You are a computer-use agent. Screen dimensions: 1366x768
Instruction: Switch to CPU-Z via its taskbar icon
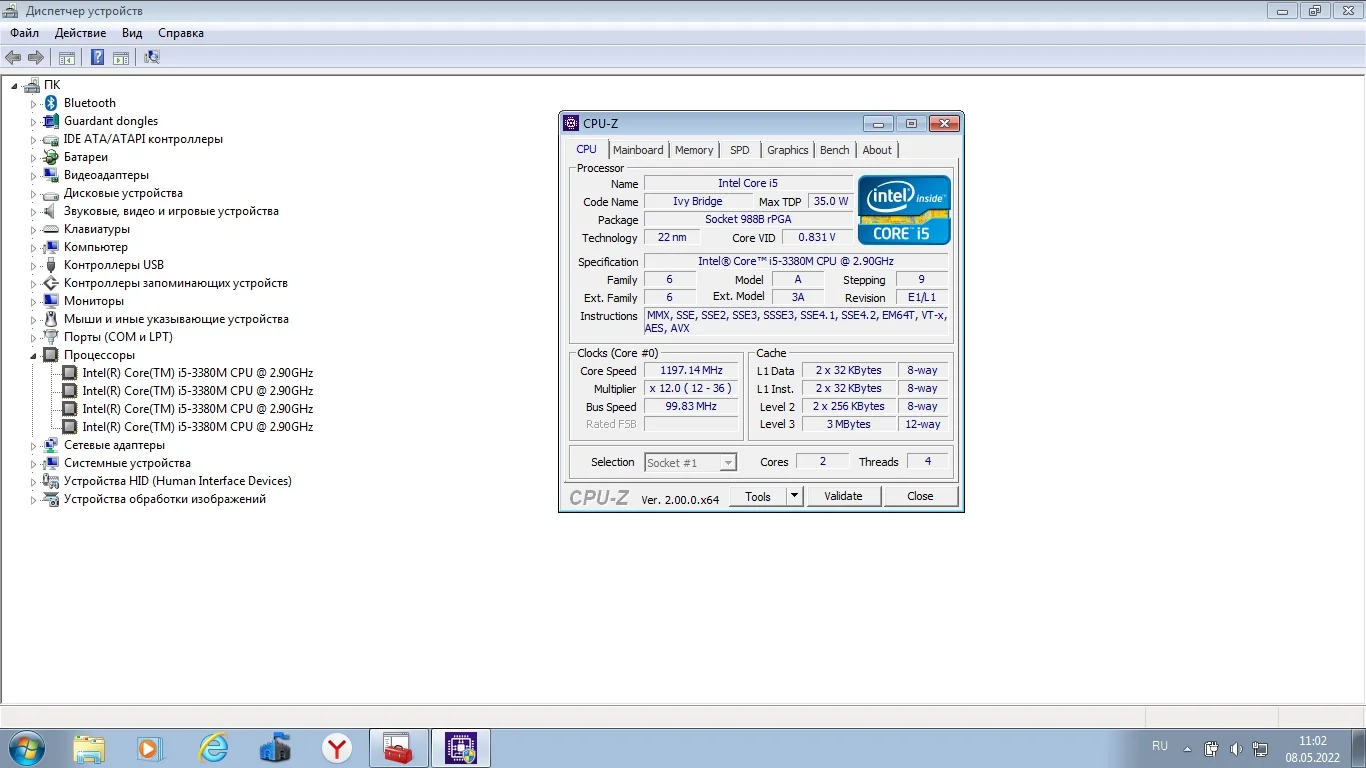461,748
